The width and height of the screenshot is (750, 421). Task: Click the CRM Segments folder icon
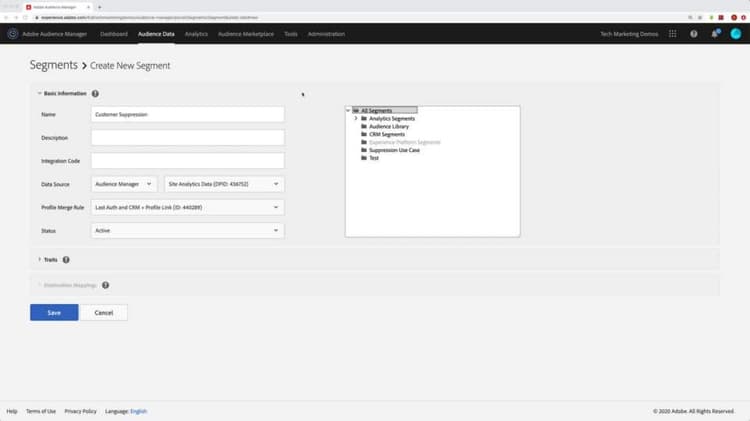click(364, 134)
